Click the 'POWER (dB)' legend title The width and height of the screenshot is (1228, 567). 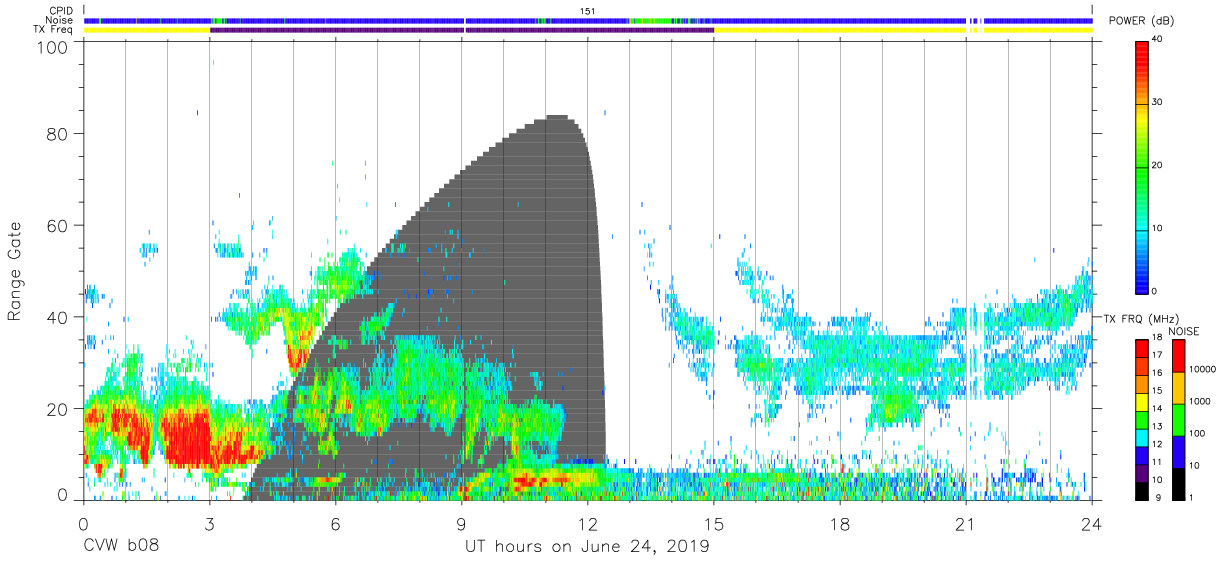pyautogui.click(x=1142, y=21)
